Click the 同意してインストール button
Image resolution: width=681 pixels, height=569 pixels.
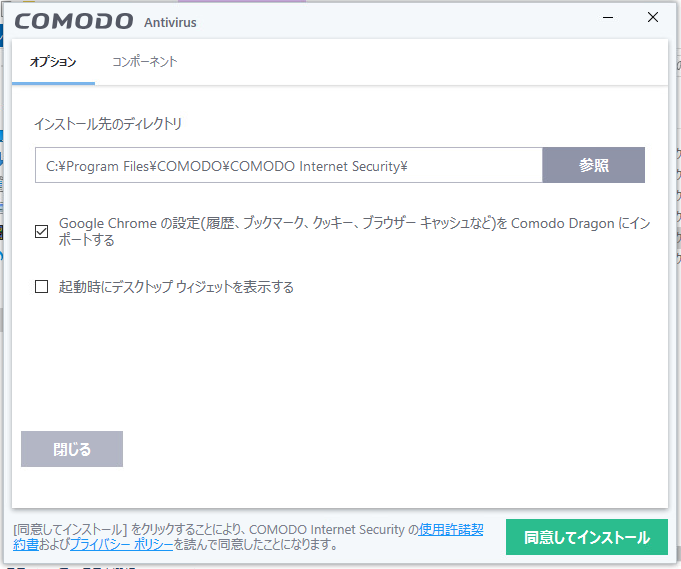[x=587, y=537]
